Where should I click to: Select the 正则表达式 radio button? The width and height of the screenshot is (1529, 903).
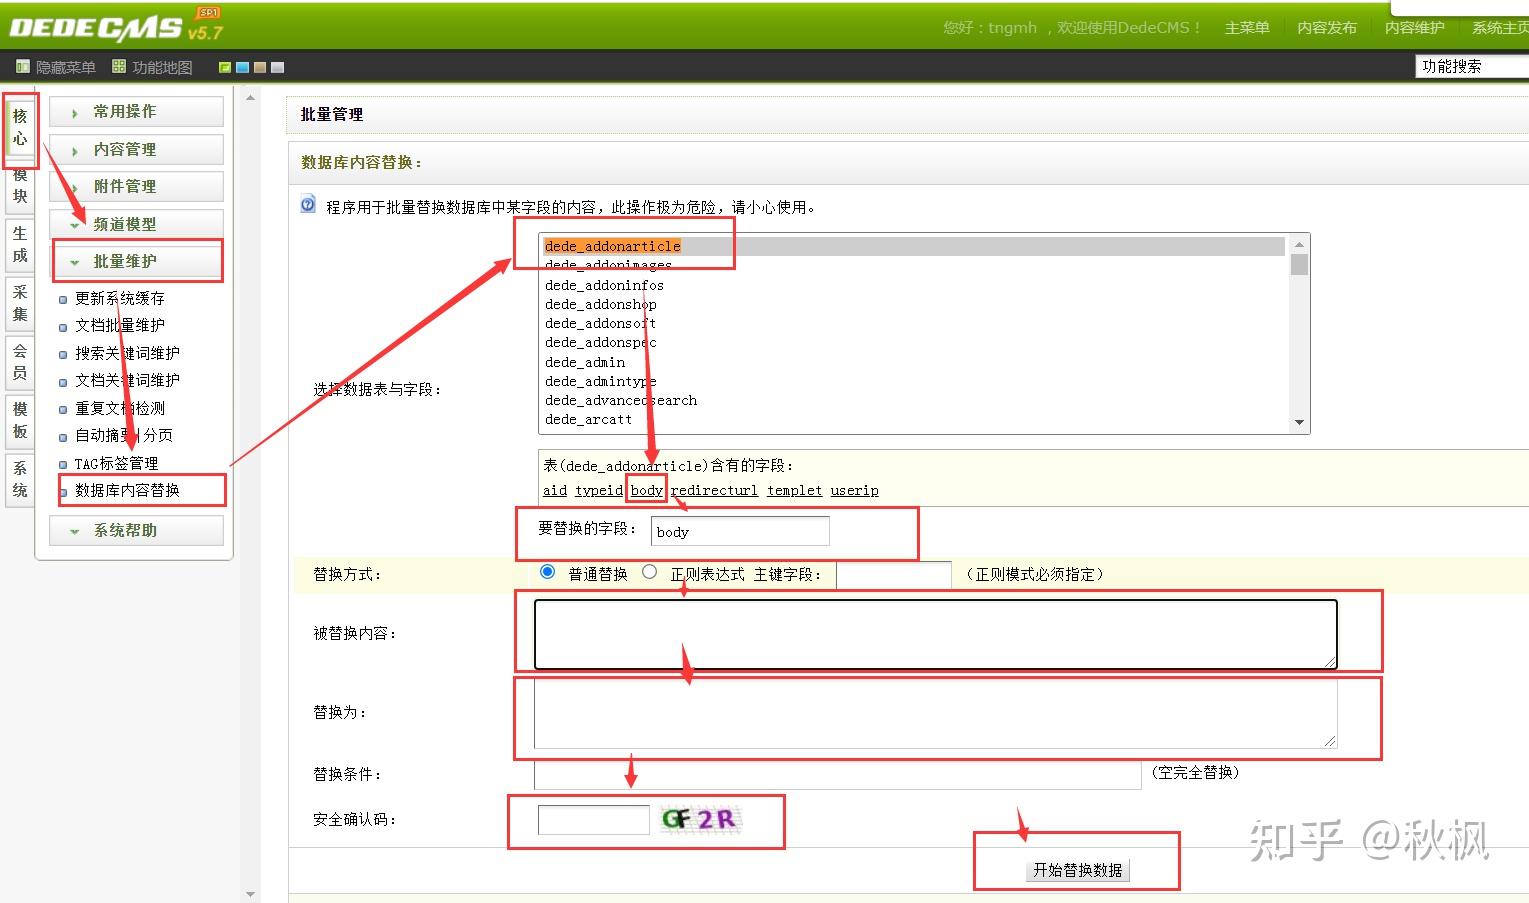(x=650, y=572)
